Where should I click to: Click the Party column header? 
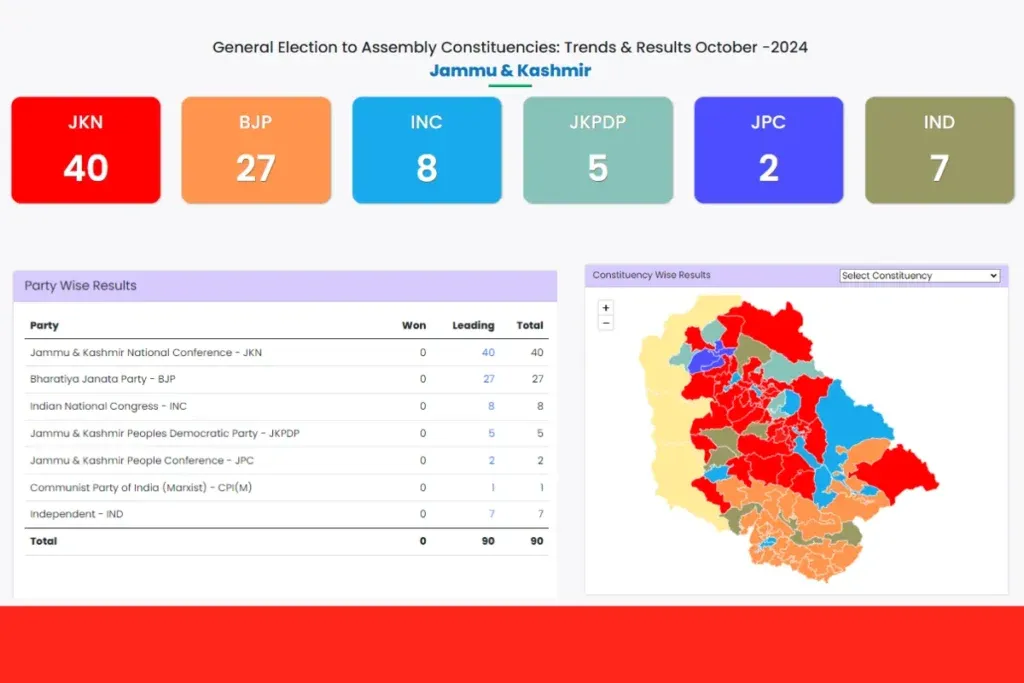point(44,325)
